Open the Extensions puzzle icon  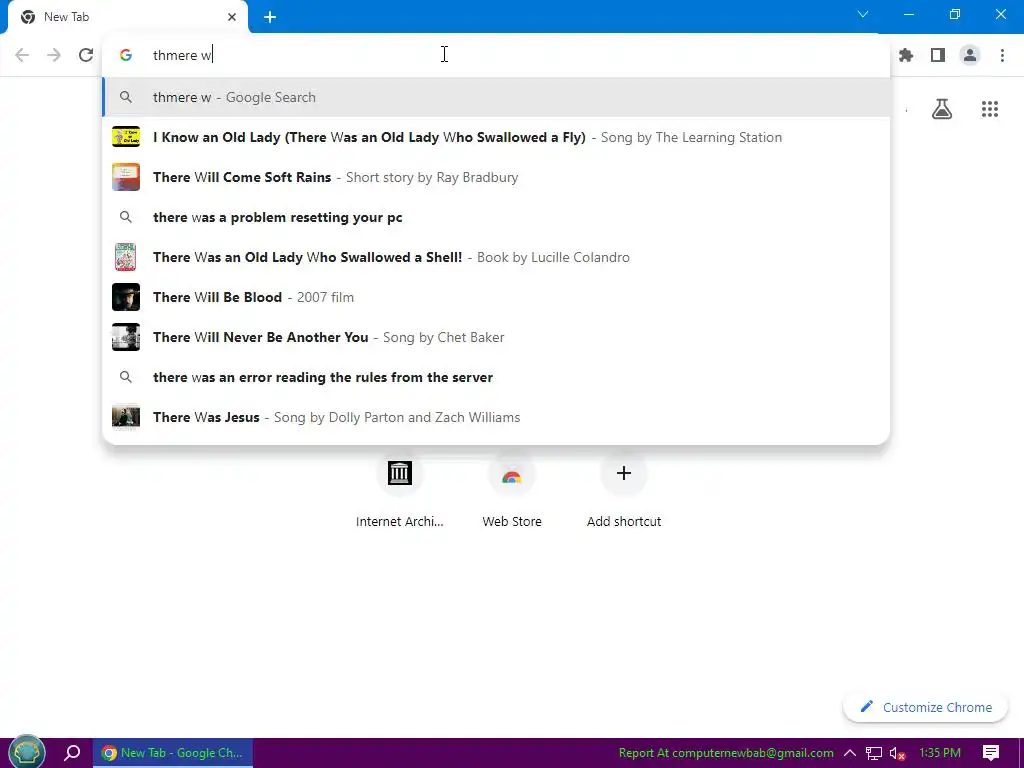click(906, 56)
